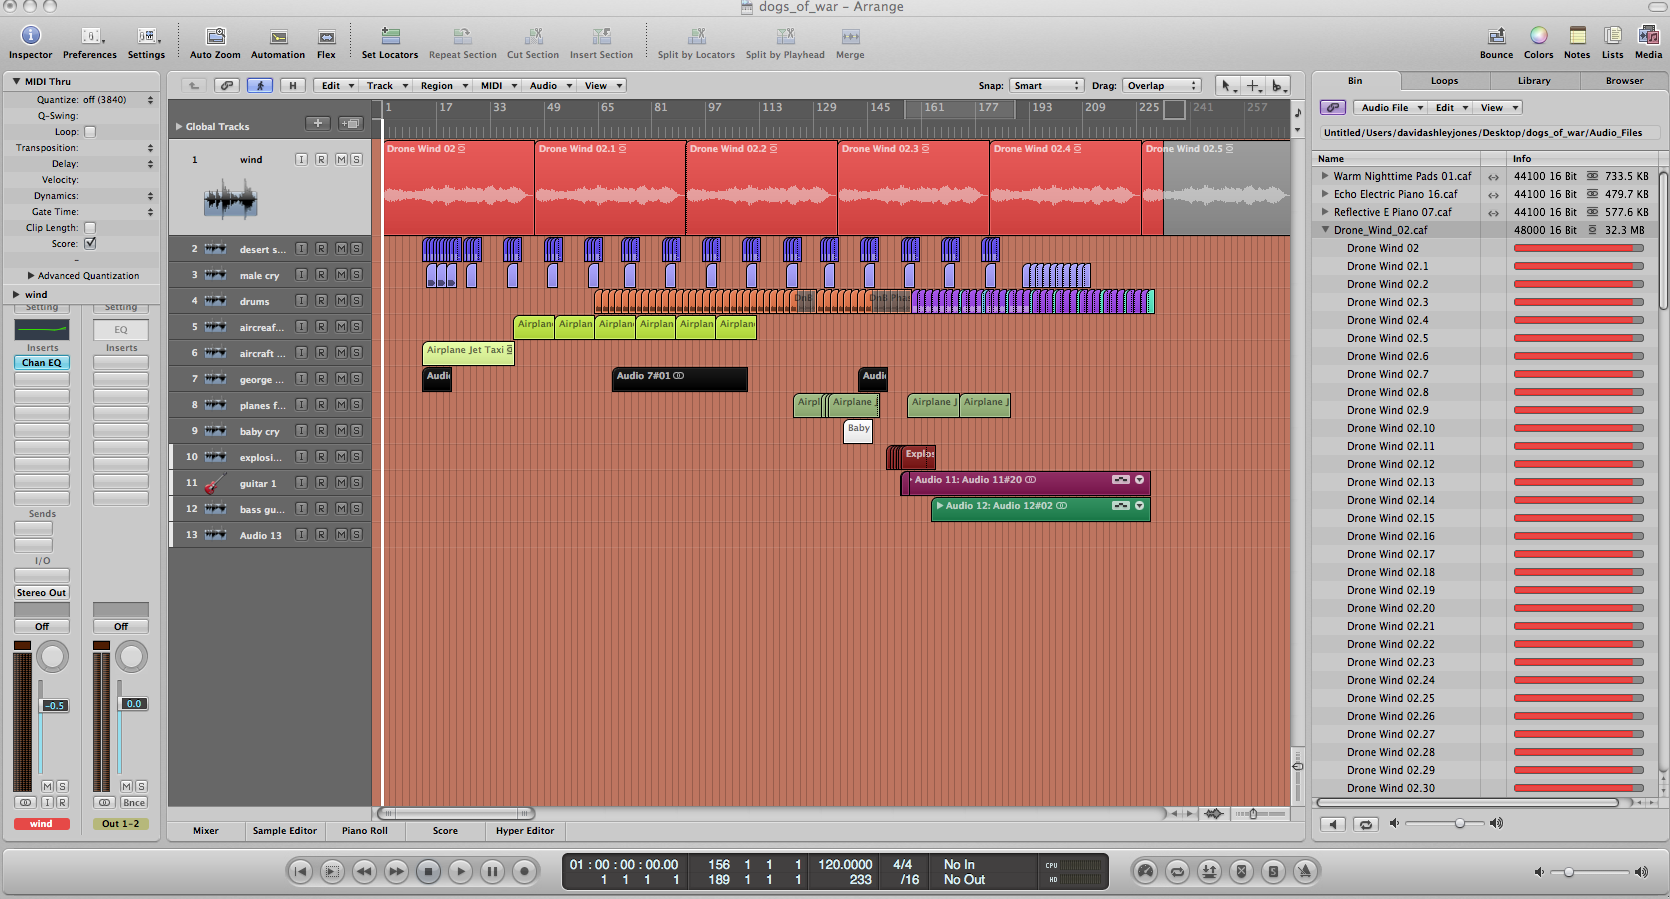The height and width of the screenshot is (899, 1670).
Task: Expand the Global Tracks disclosure triangle
Action: tap(179, 127)
